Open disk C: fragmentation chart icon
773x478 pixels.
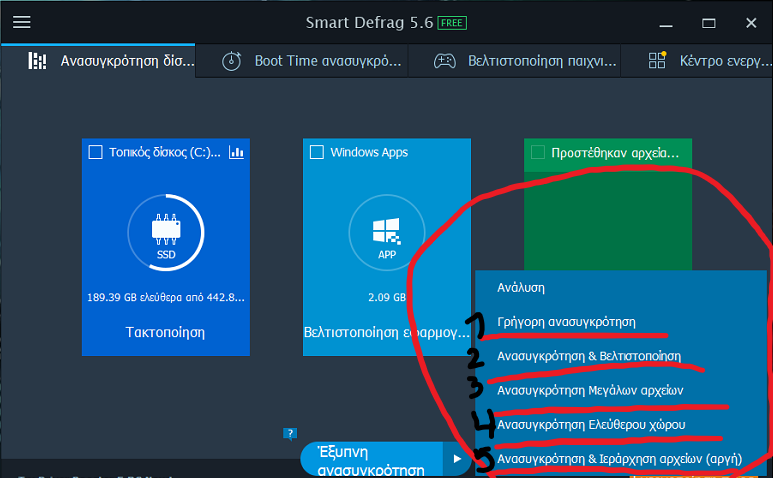tap(236, 153)
